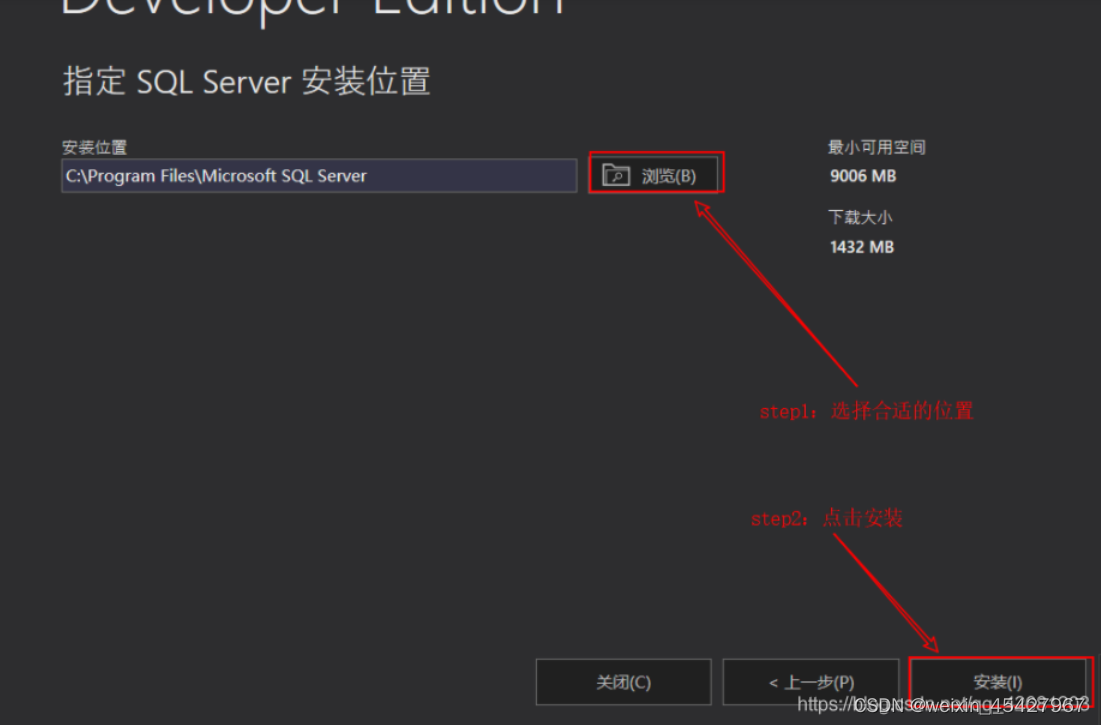
Task: Click the 指定 SQL Server 安装位置 heading
Action: click(x=246, y=81)
